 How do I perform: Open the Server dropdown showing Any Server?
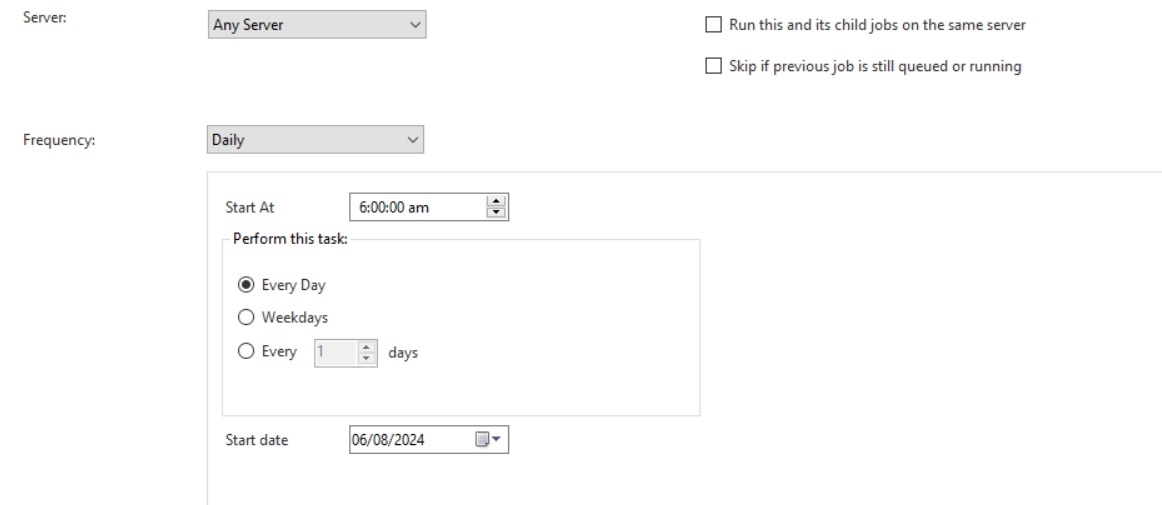click(315, 25)
